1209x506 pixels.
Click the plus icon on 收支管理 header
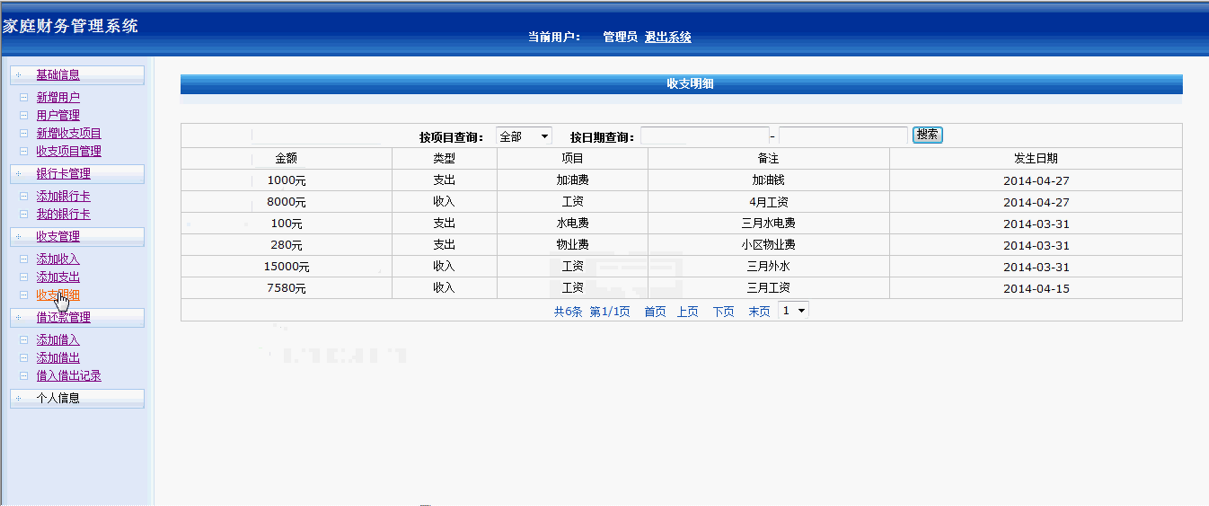(18, 237)
